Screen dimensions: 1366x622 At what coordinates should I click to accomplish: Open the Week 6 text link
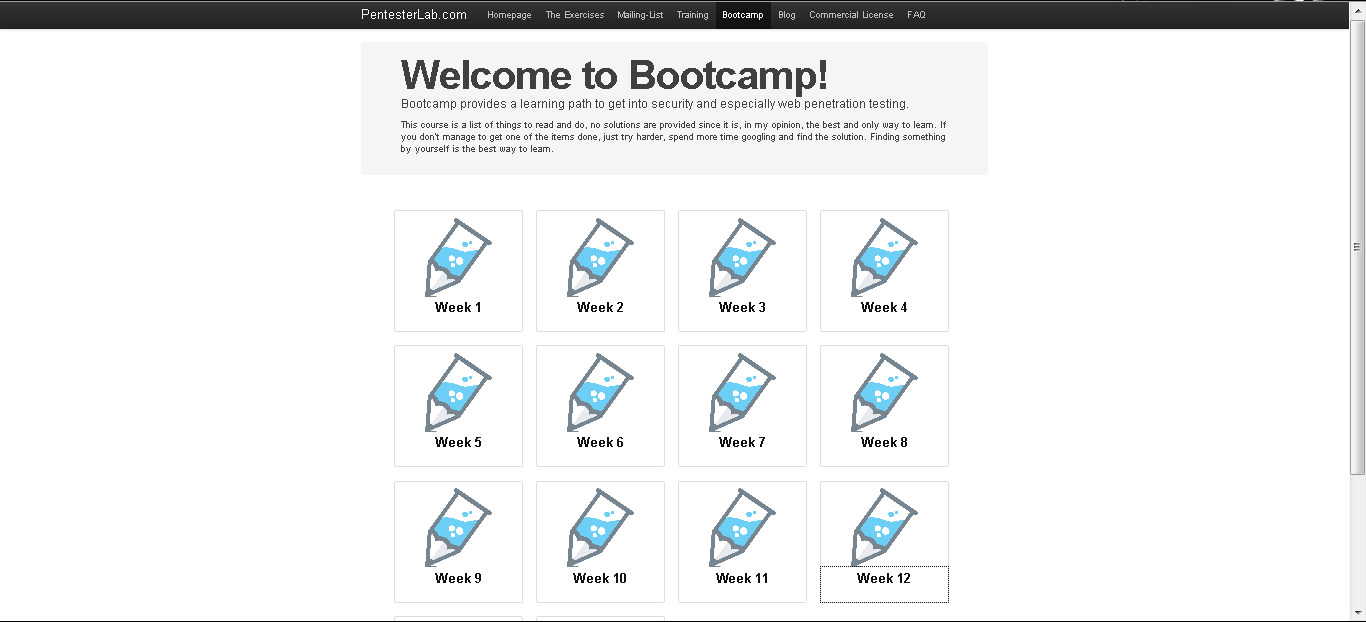[x=600, y=442]
